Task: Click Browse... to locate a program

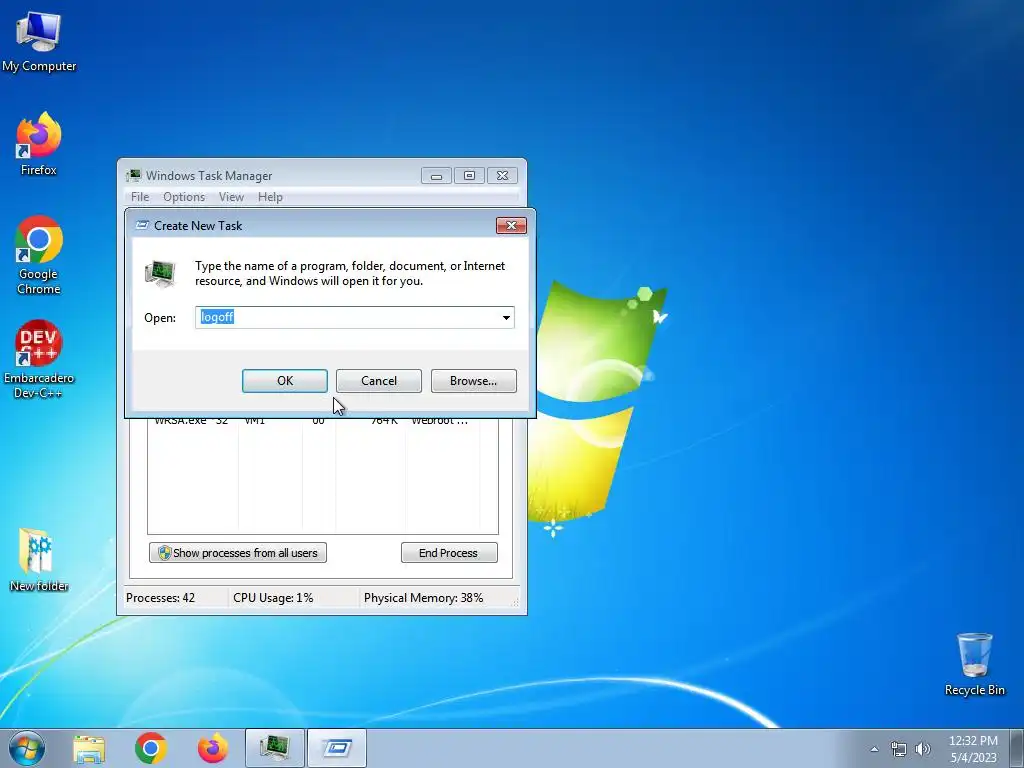Action: coord(473,381)
